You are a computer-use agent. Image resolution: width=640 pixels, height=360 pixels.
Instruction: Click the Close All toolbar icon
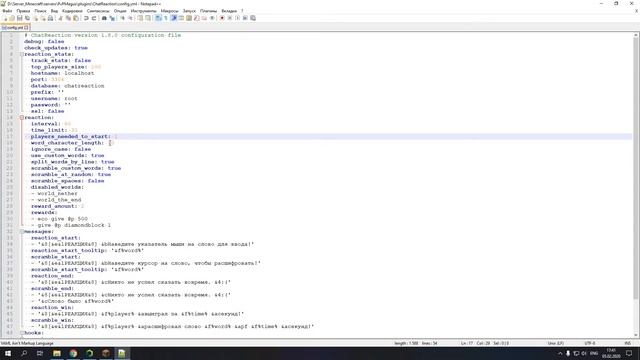click(x=43, y=18)
